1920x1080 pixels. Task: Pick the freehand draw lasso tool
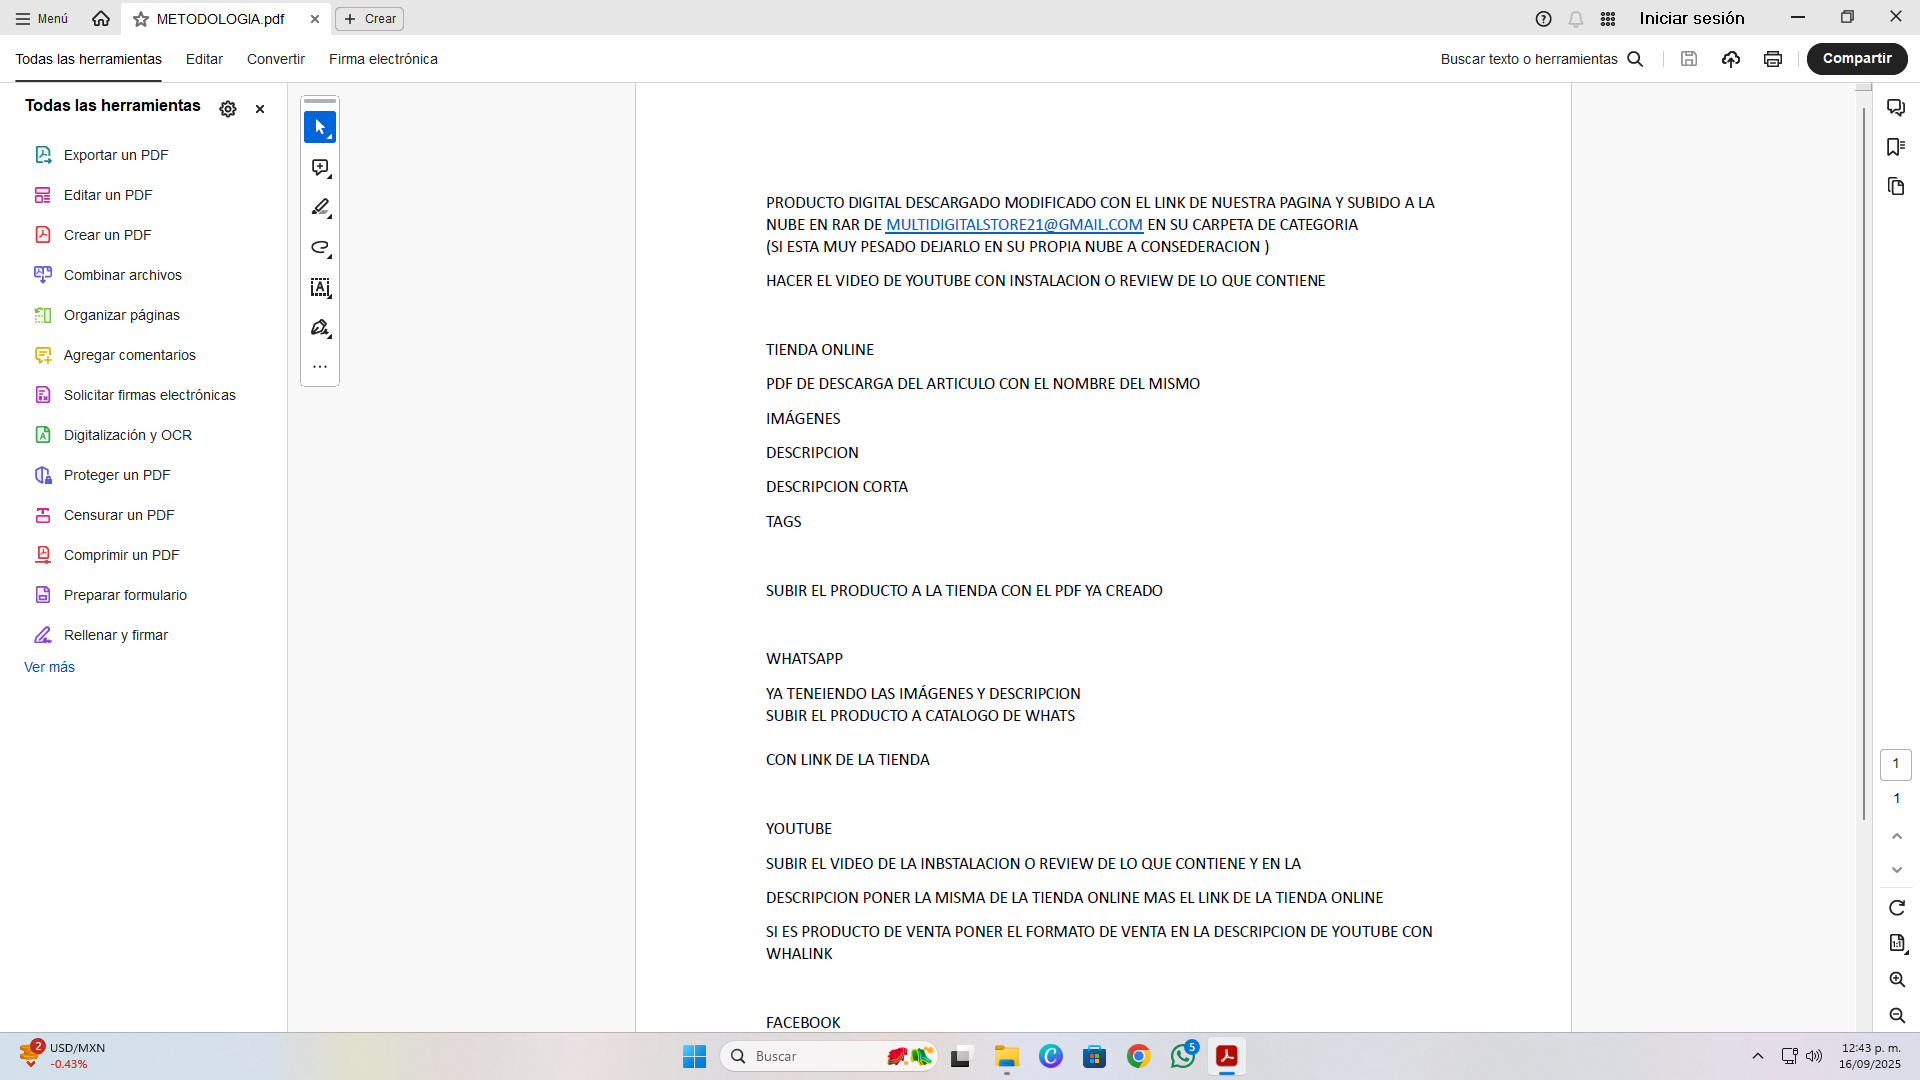(x=320, y=248)
